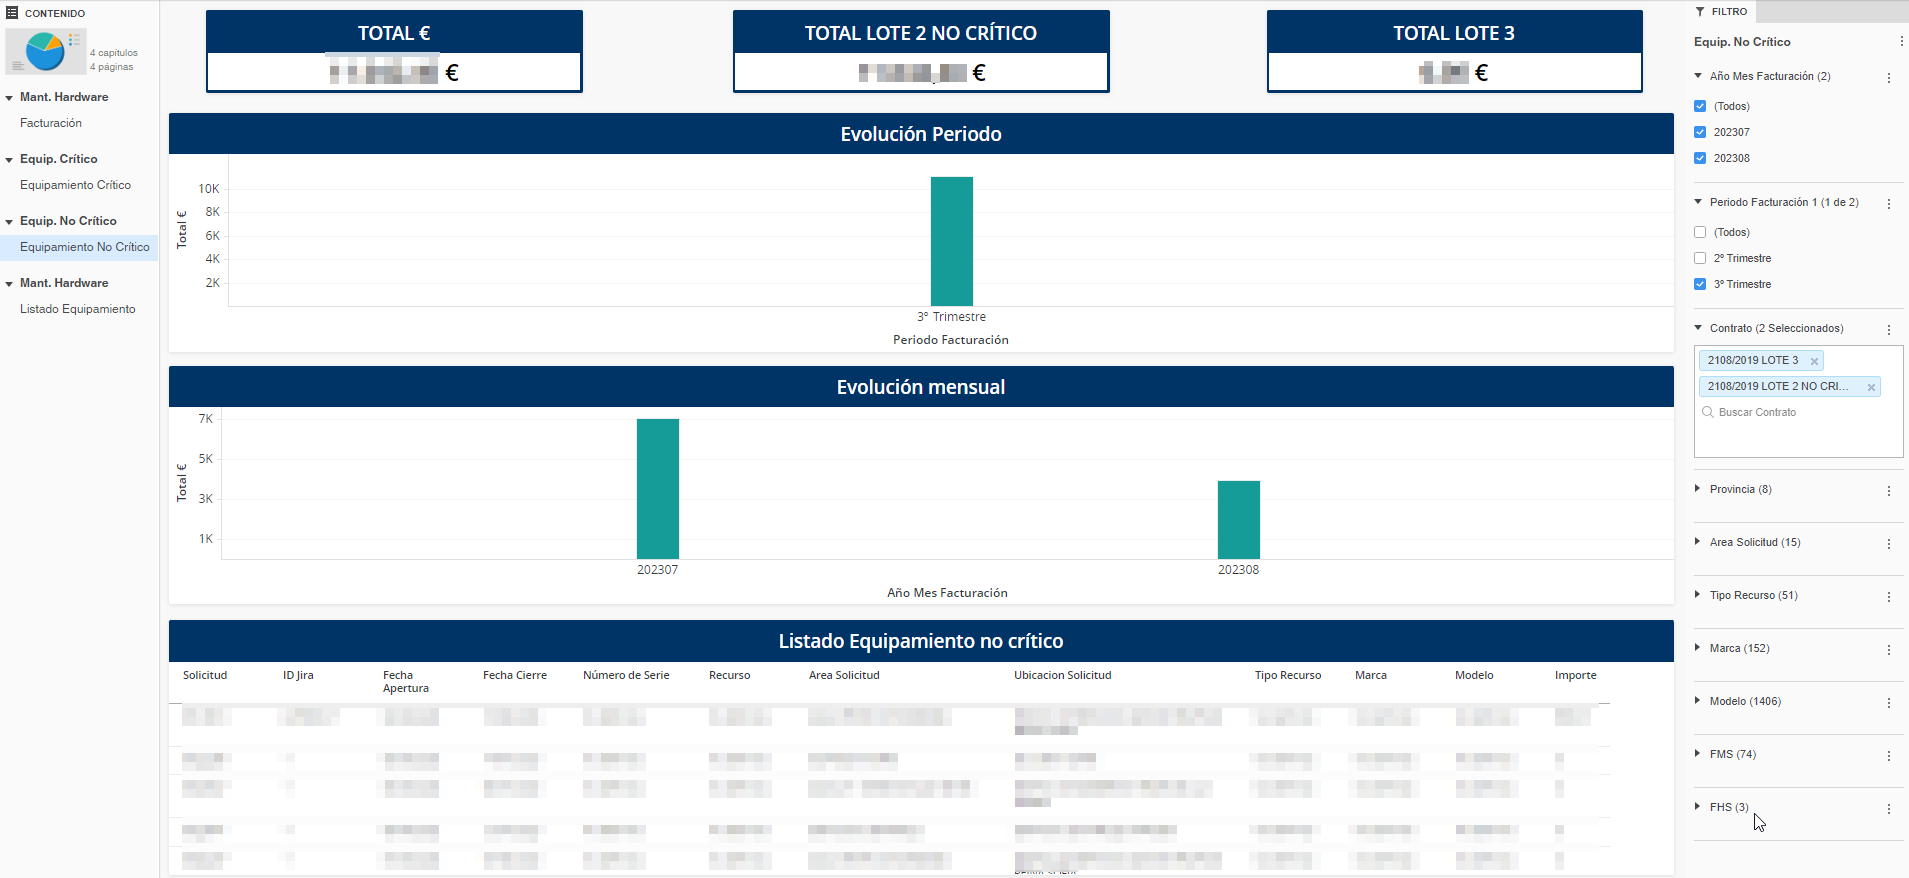This screenshot has width=1909, height=878.
Task: Collapse the Contrato filter
Action: tap(1698, 328)
